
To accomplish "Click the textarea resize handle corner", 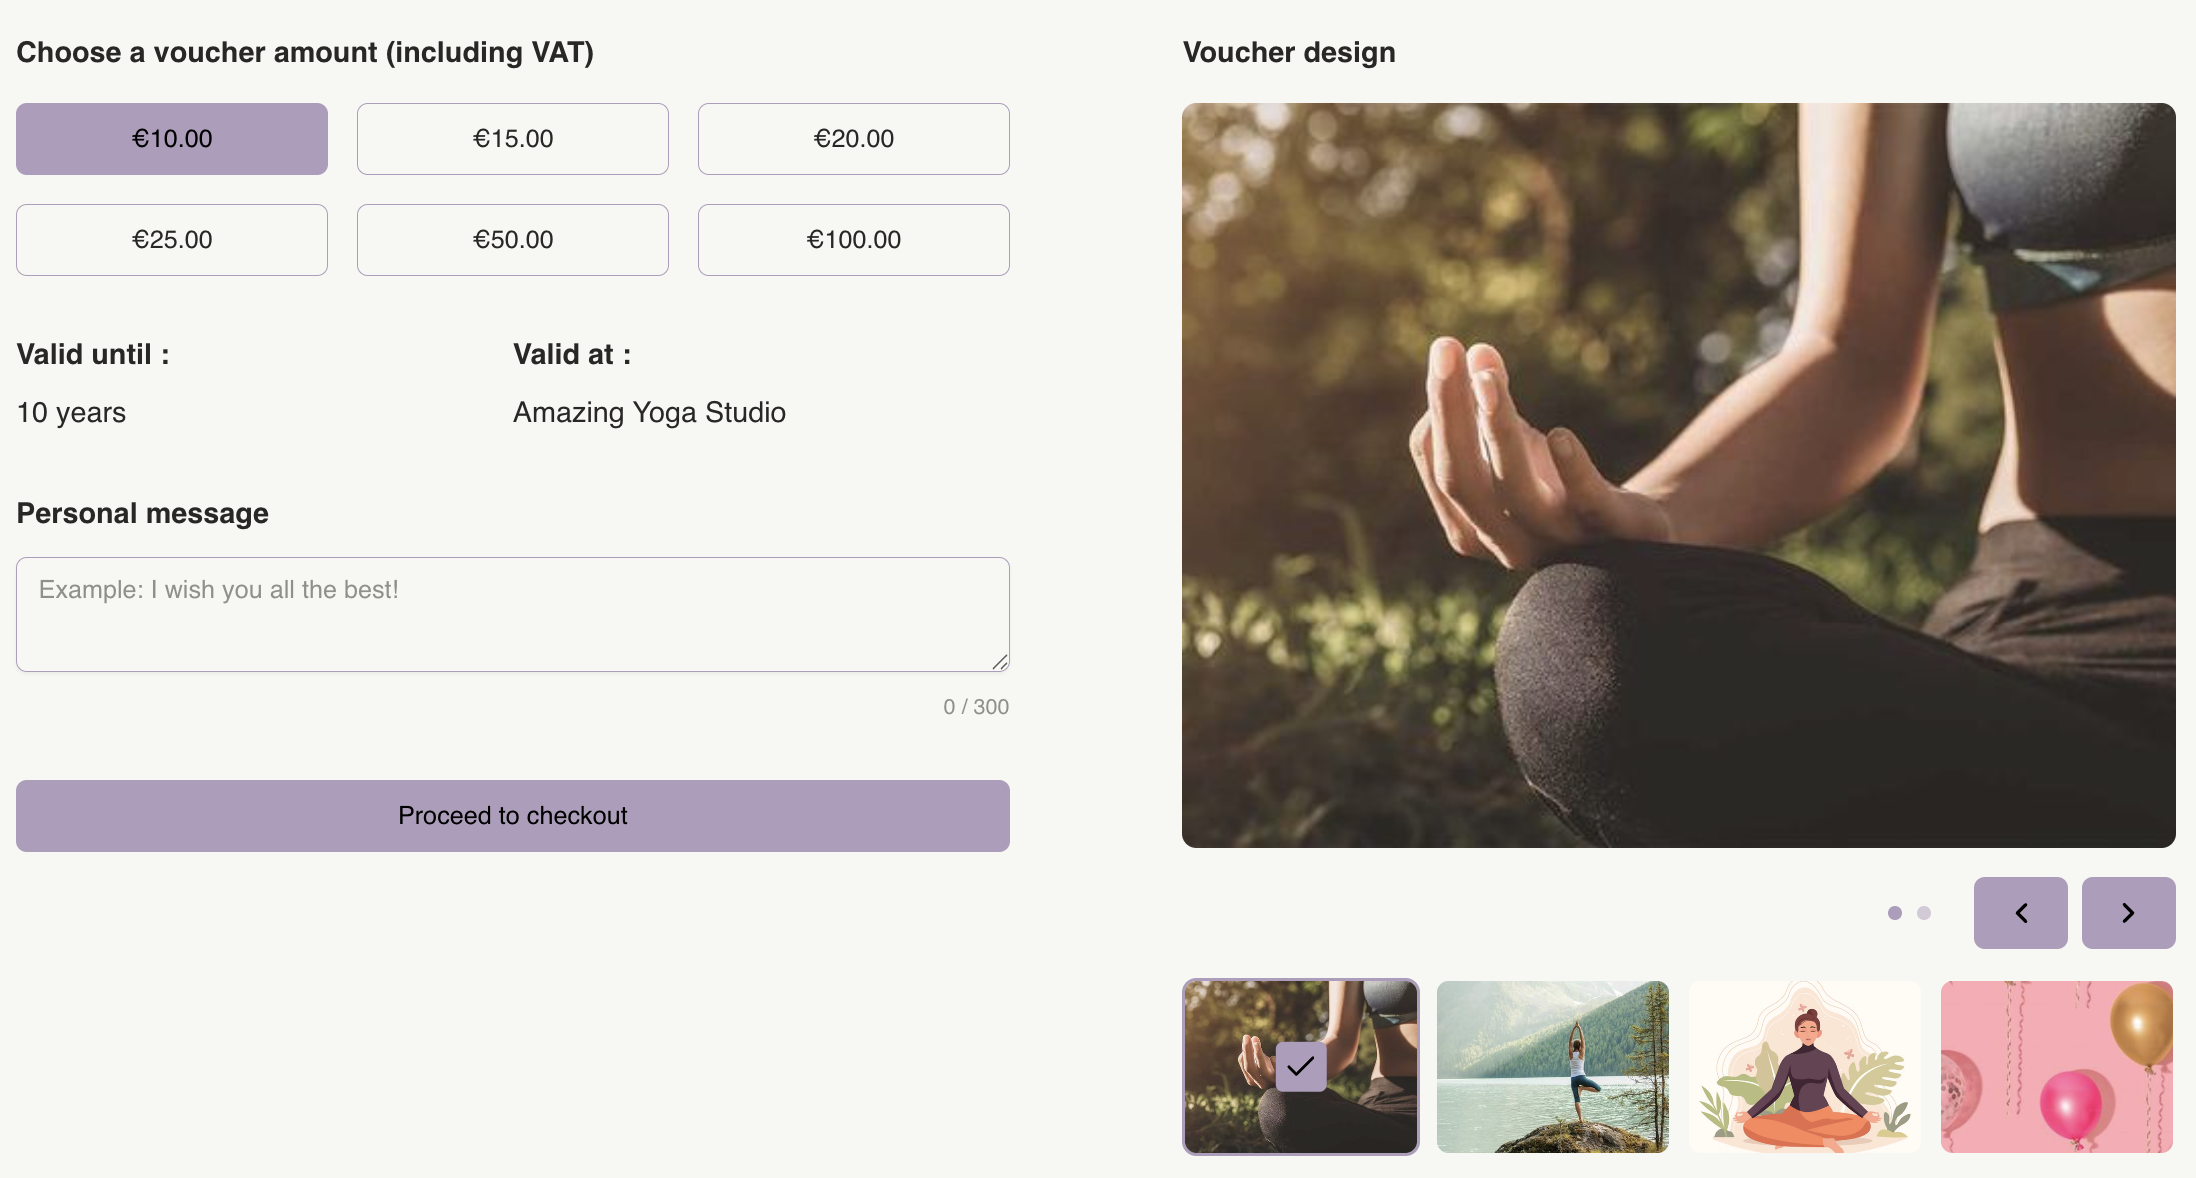I will pyautogui.click(x=1000, y=662).
